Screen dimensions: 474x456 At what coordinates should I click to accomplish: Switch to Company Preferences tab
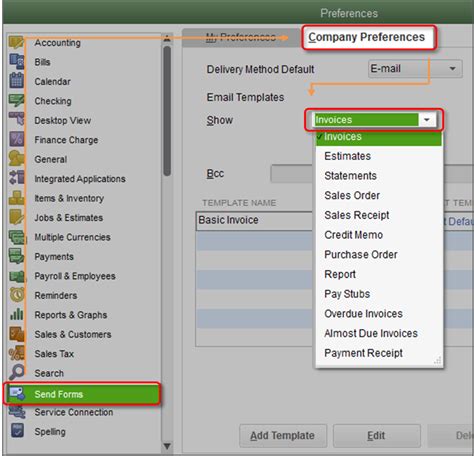(x=369, y=37)
